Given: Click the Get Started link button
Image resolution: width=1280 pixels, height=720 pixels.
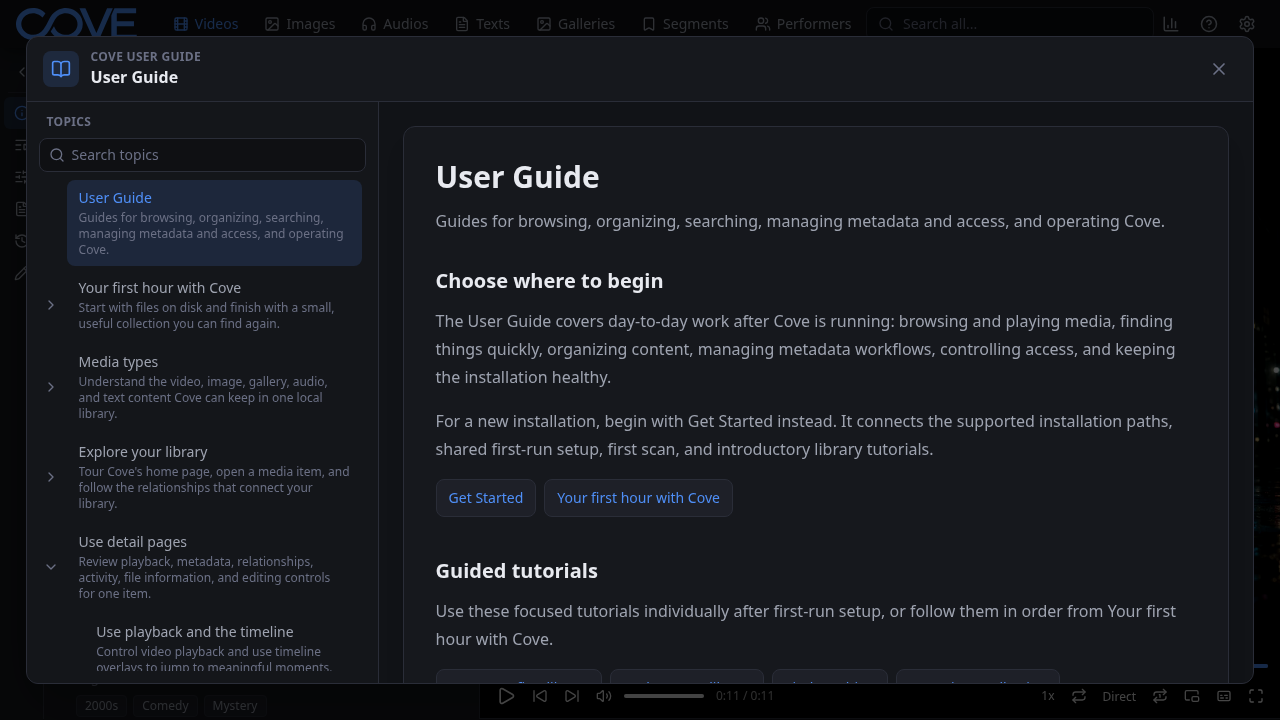Looking at the screenshot, I should click(x=485, y=498).
